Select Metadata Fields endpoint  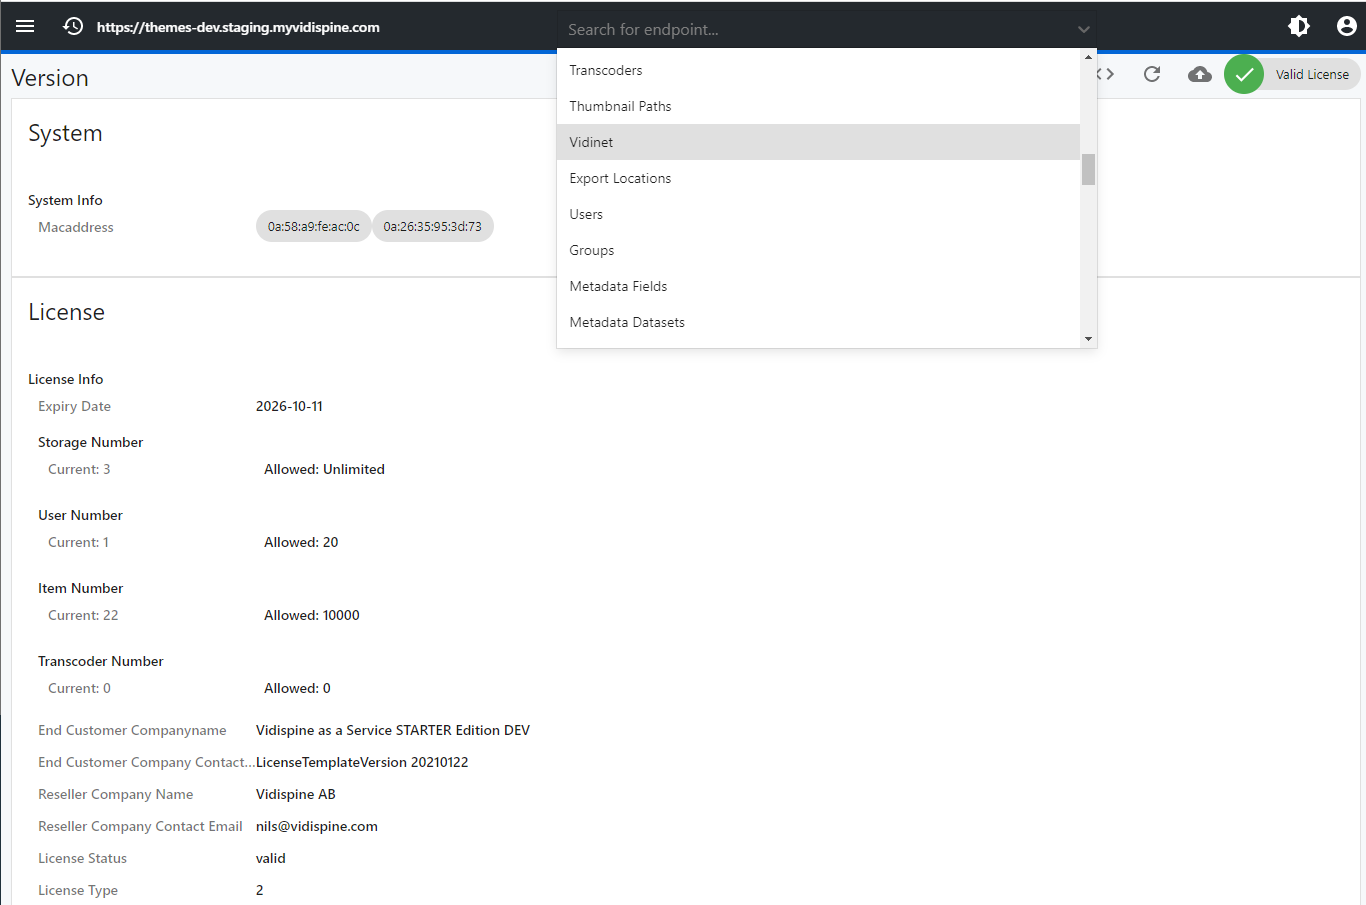[618, 286]
